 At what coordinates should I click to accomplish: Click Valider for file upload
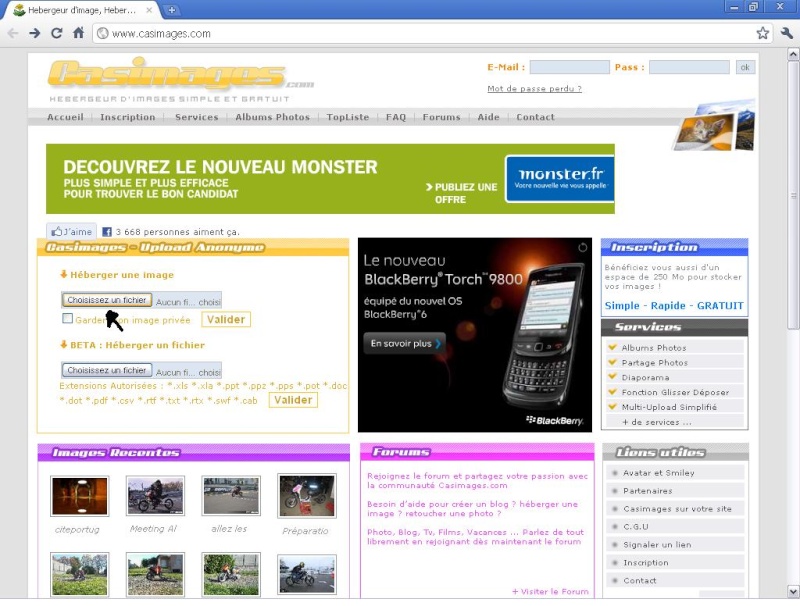tap(293, 400)
